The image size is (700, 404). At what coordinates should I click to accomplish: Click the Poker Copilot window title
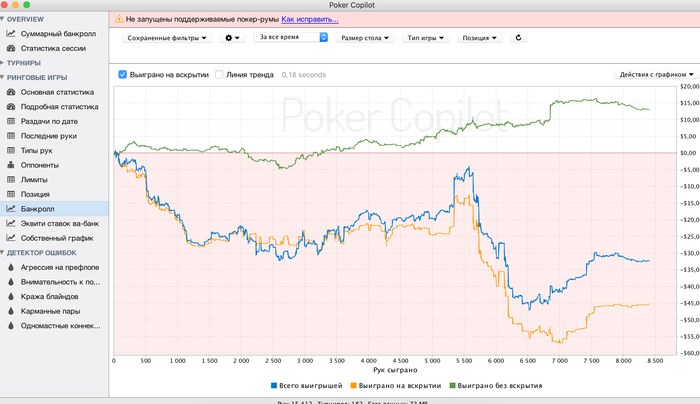tap(352, 5)
